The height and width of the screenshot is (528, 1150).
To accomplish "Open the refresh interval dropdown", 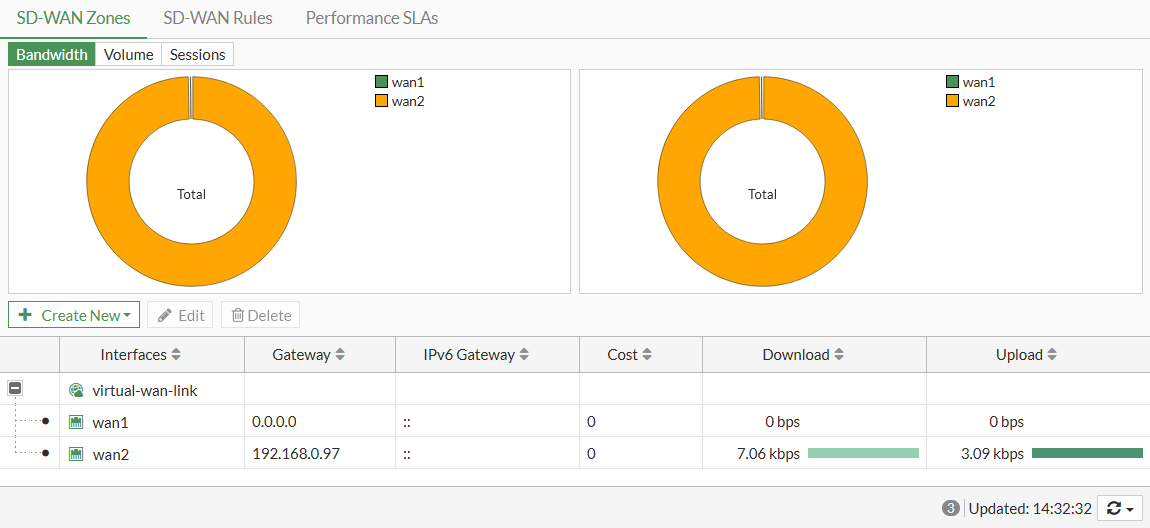I will click(1120, 509).
